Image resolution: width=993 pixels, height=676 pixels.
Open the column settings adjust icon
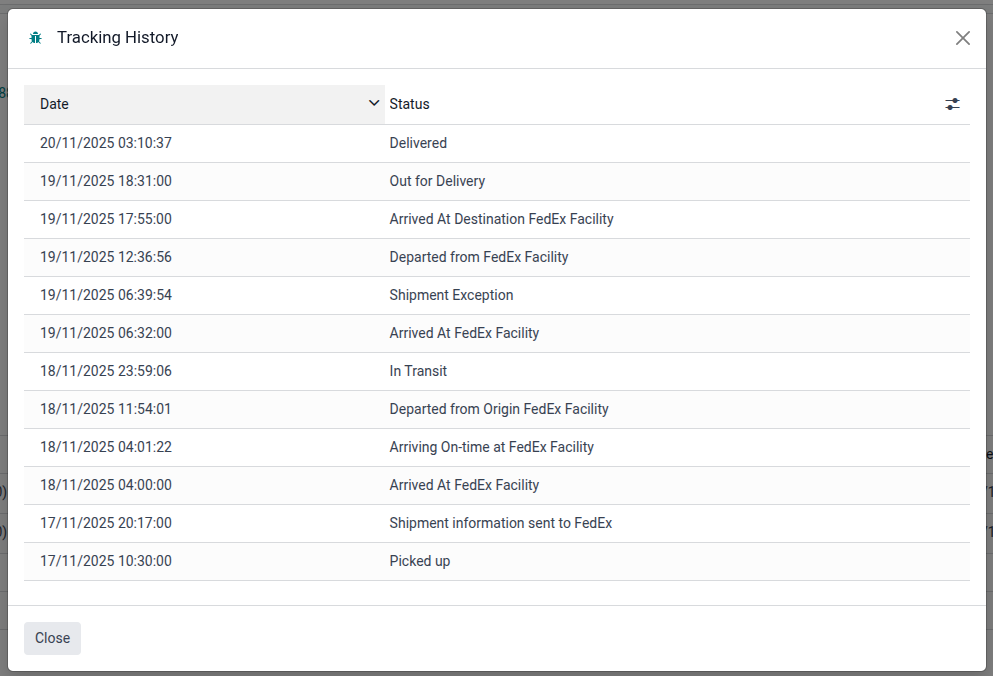pyautogui.click(x=952, y=104)
